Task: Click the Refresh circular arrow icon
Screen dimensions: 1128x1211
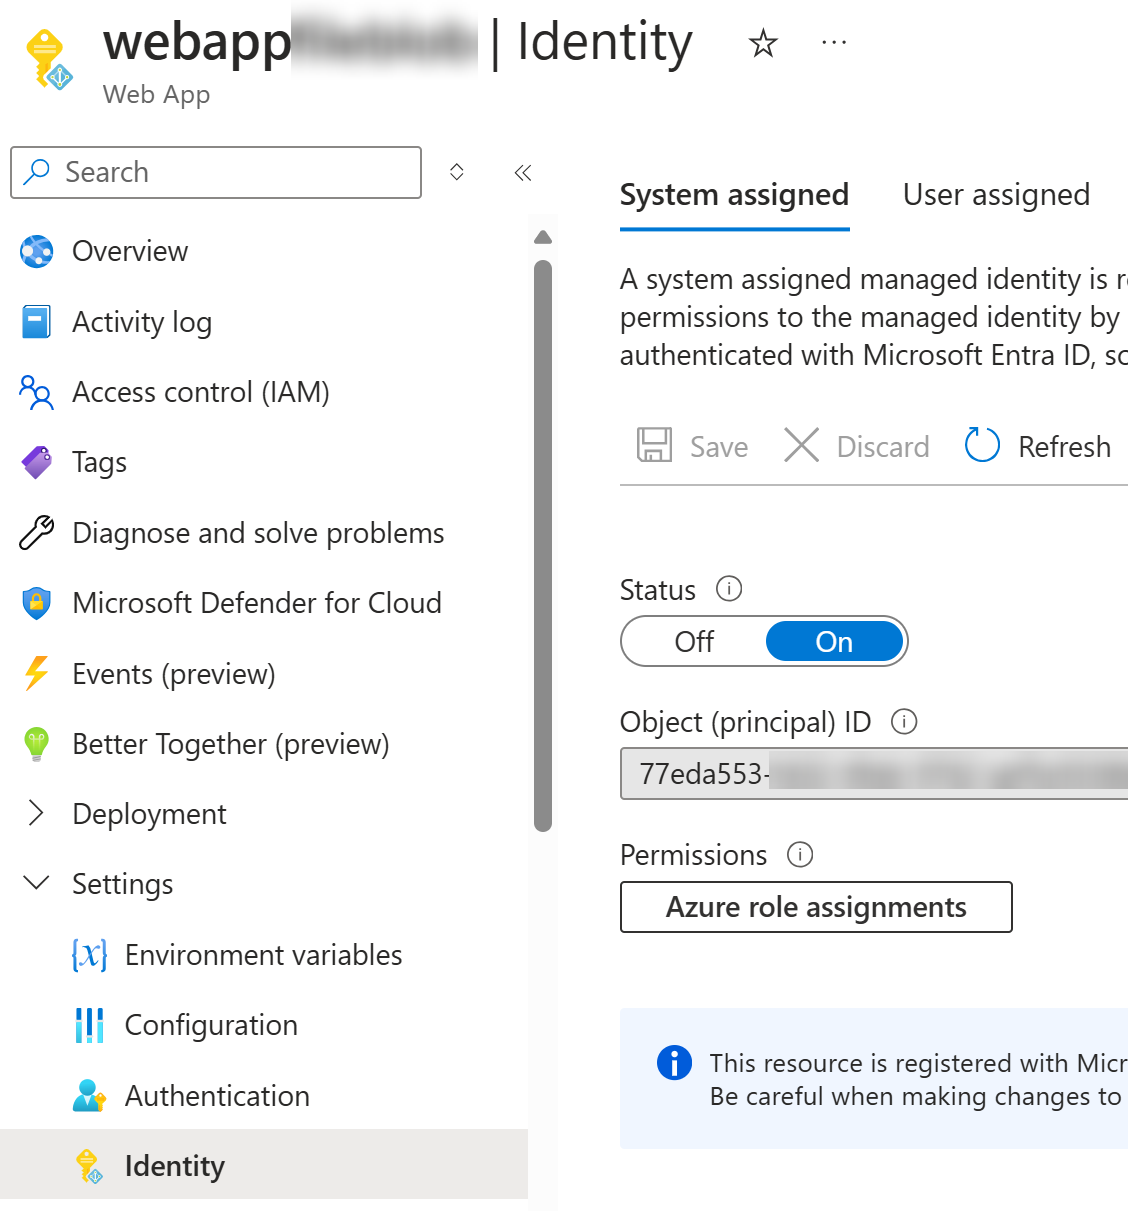Action: [x=982, y=445]
